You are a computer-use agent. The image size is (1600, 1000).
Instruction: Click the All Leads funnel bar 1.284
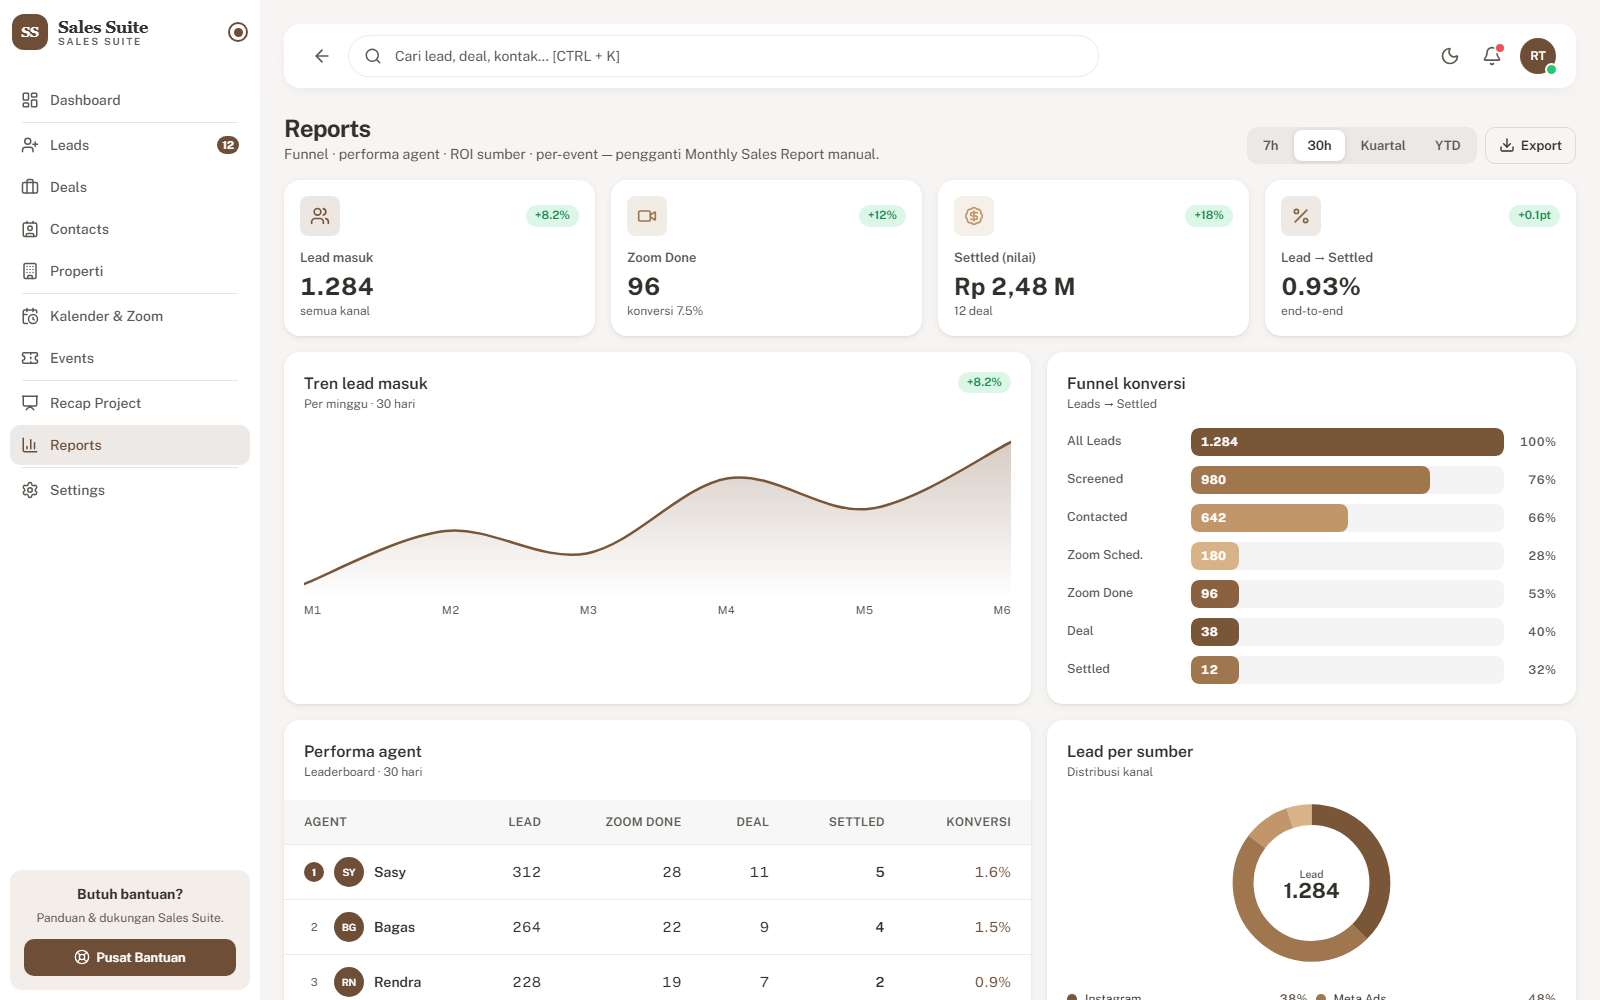pos(1347,442)
